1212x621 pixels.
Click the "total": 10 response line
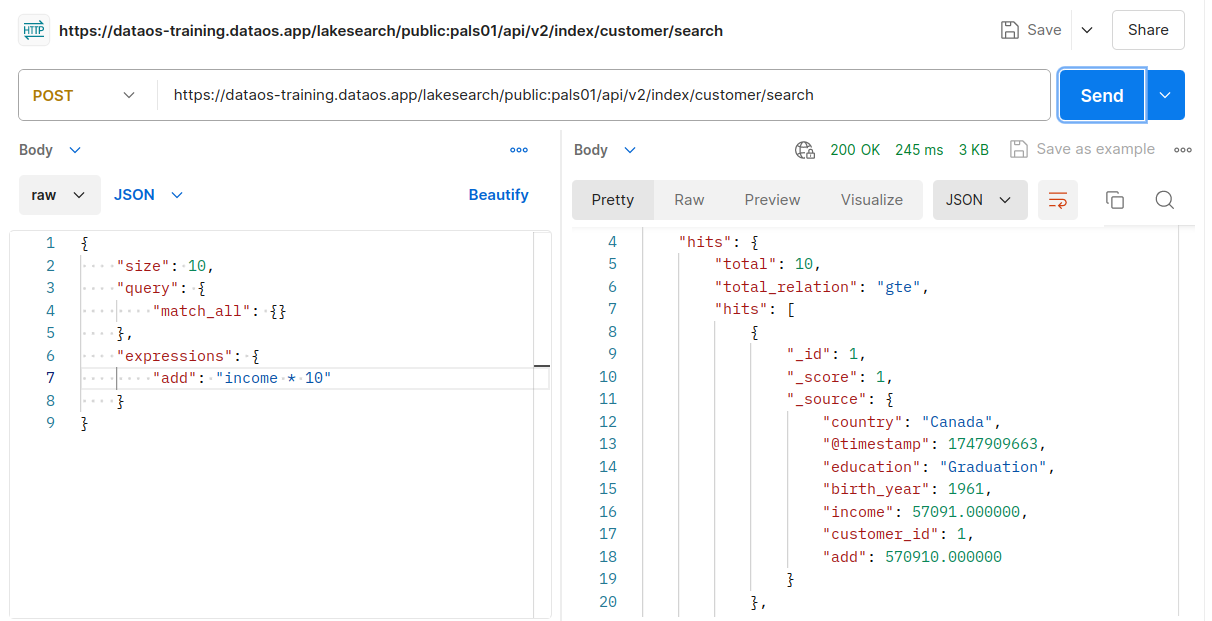pyautogui.click(x=767, y=264)
